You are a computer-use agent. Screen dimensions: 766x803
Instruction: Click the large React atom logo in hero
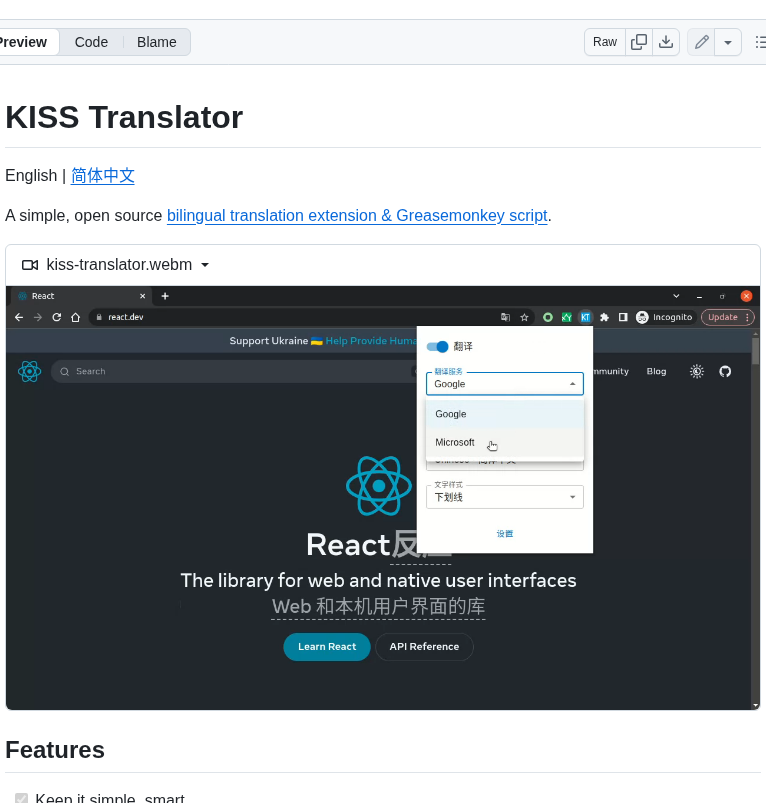[379, 486]
